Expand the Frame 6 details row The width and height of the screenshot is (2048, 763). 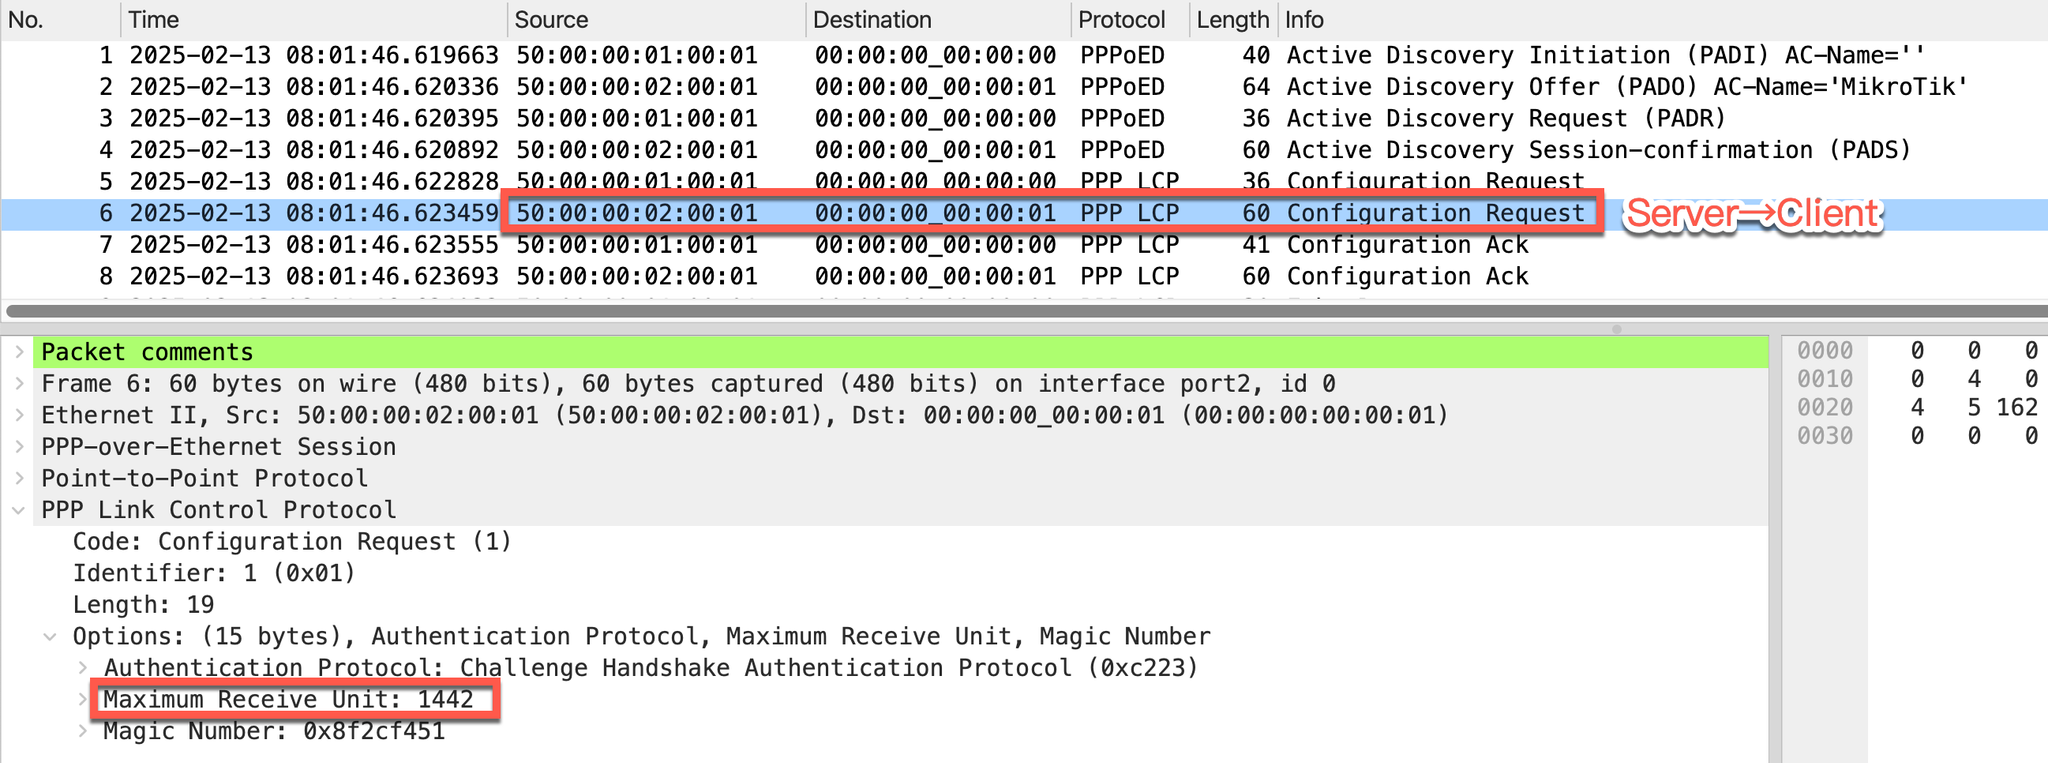tap(19, 384)
